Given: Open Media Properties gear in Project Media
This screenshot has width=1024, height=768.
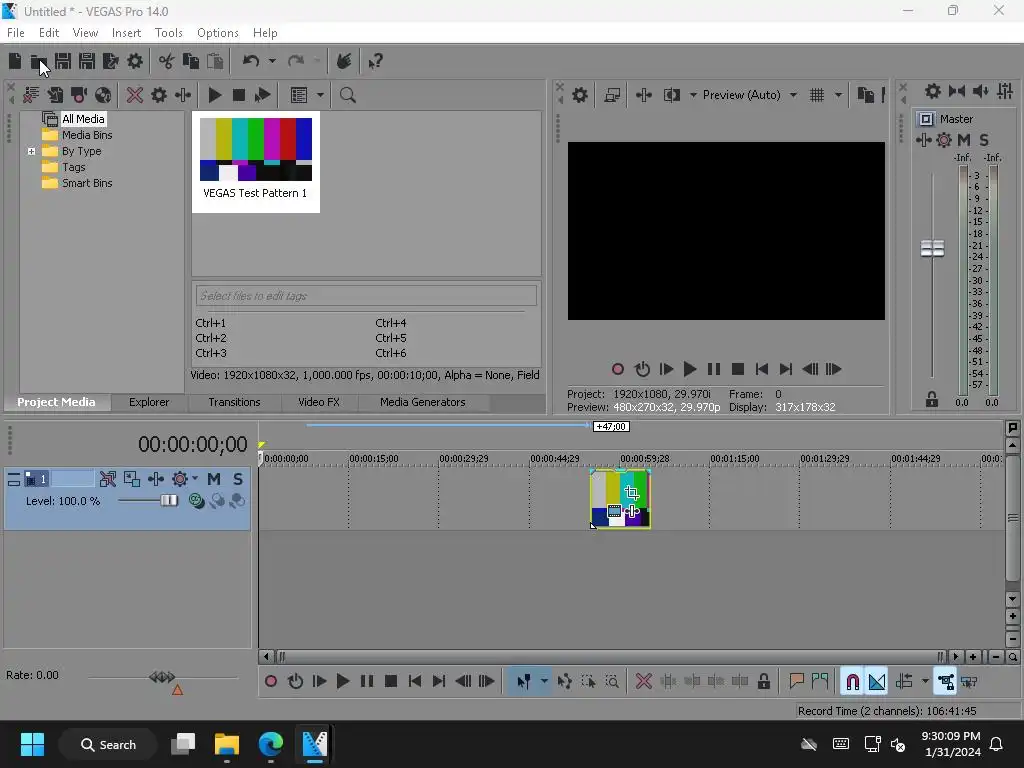Looking at the screenshot, I should tap(159, 95).
